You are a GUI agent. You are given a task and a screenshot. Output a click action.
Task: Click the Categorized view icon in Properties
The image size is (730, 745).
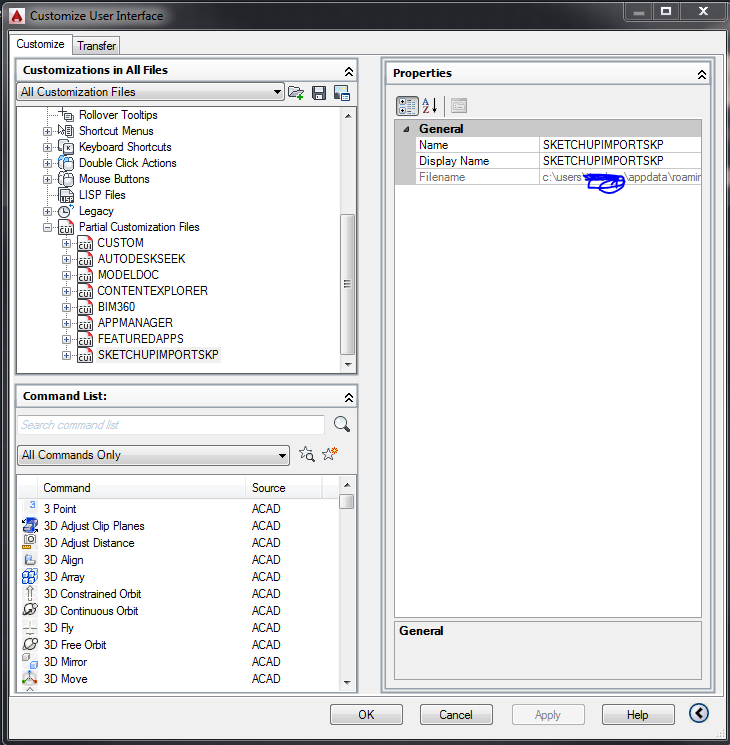407,106
